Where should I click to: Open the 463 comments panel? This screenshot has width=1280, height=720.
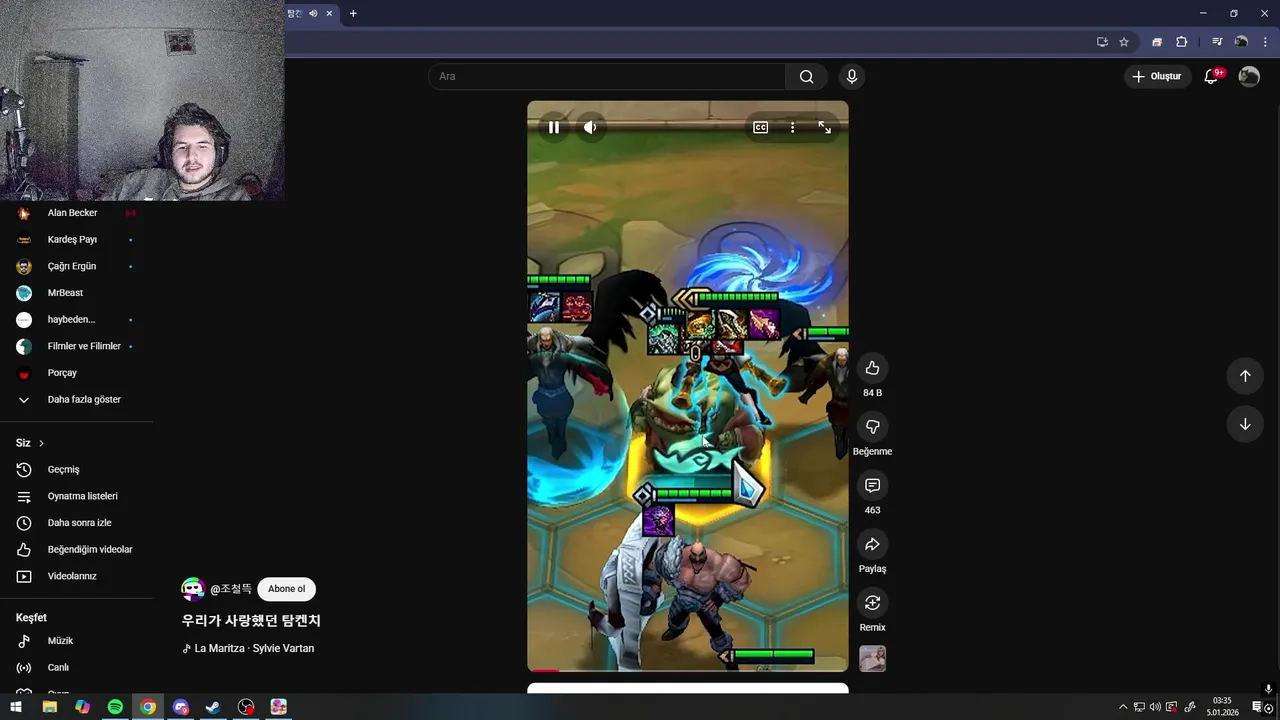point(872,485)
